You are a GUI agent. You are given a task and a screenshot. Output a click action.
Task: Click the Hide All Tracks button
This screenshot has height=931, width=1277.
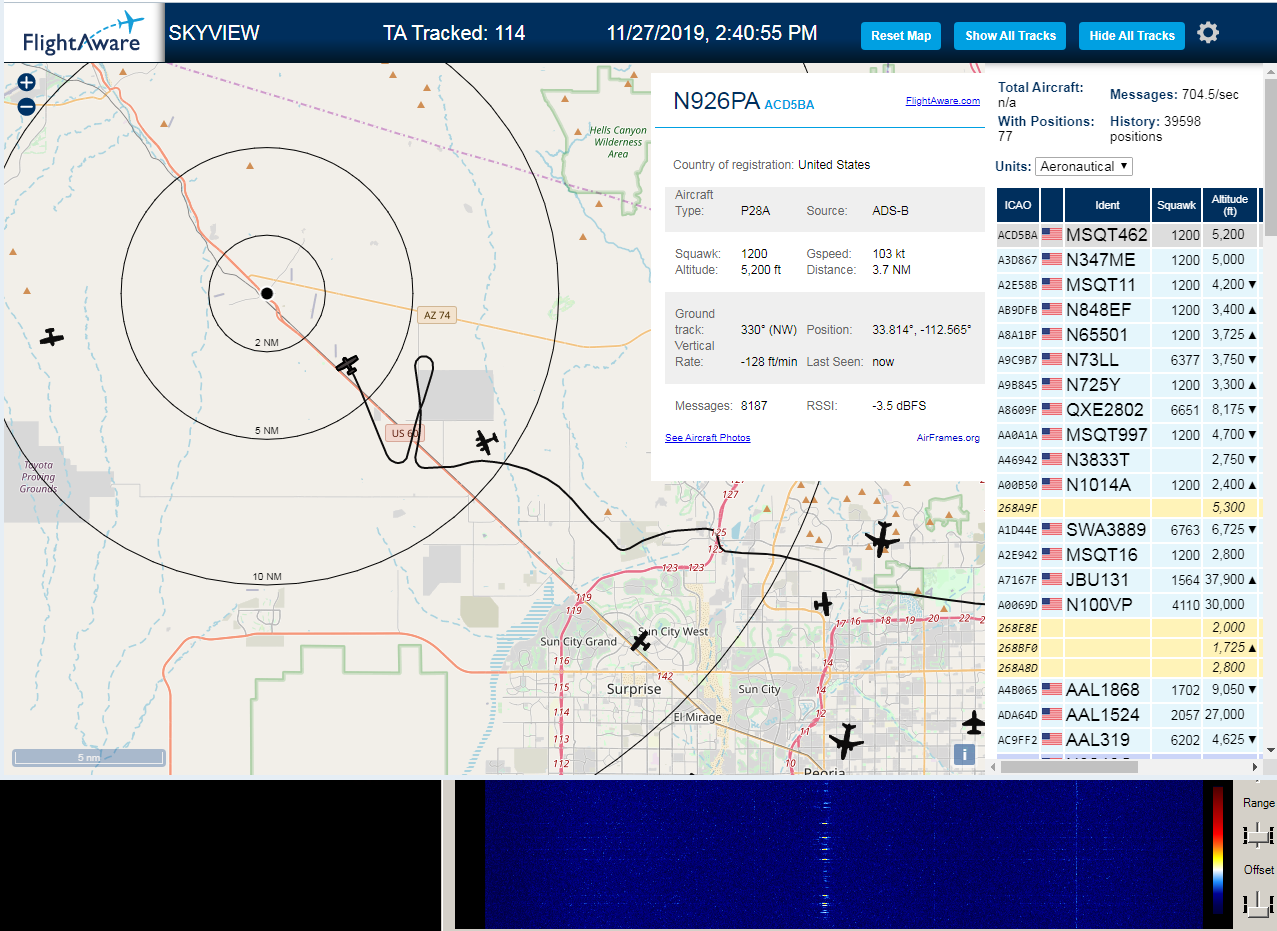(x=1132, y=36)
